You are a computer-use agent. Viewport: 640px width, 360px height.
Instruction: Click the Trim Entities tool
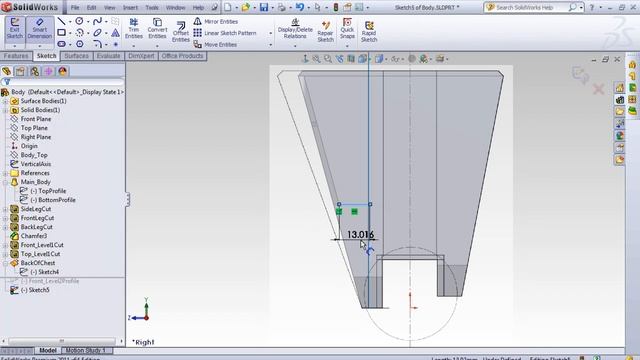click(x=133, y=29)
